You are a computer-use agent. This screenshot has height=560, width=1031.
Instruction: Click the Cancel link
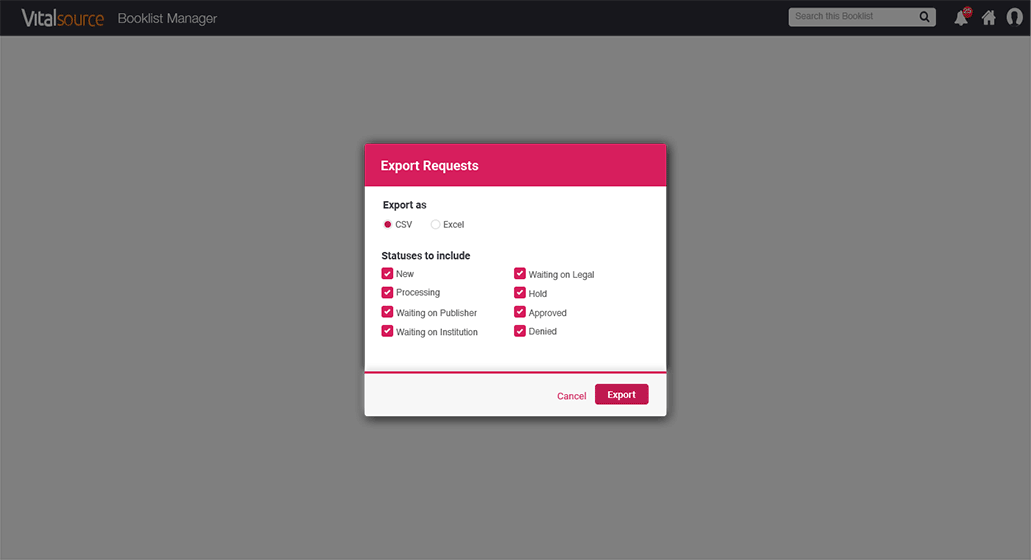pos(571,396)
